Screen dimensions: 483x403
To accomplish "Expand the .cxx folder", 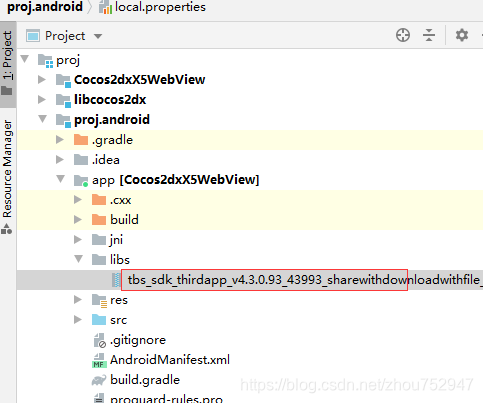I will click(x=78, y=199).
